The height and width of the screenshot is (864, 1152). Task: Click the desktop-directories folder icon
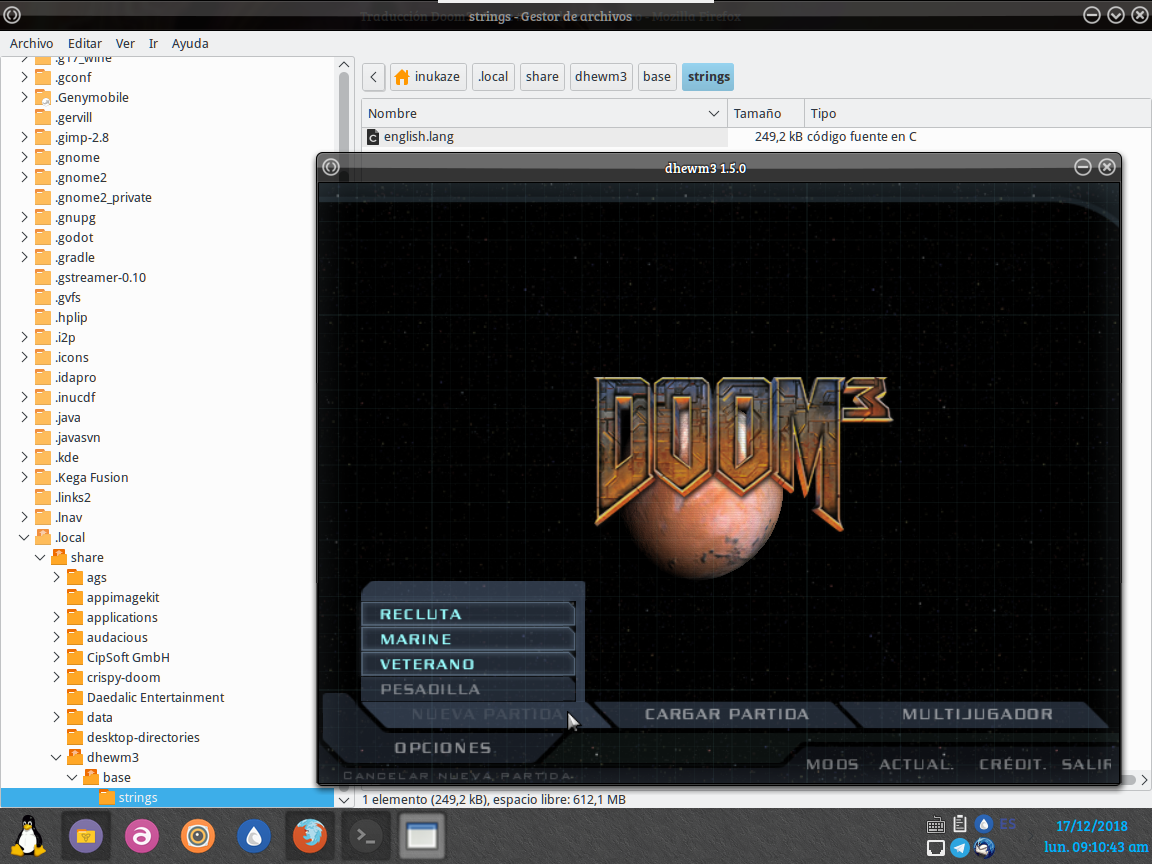point(75,737)
